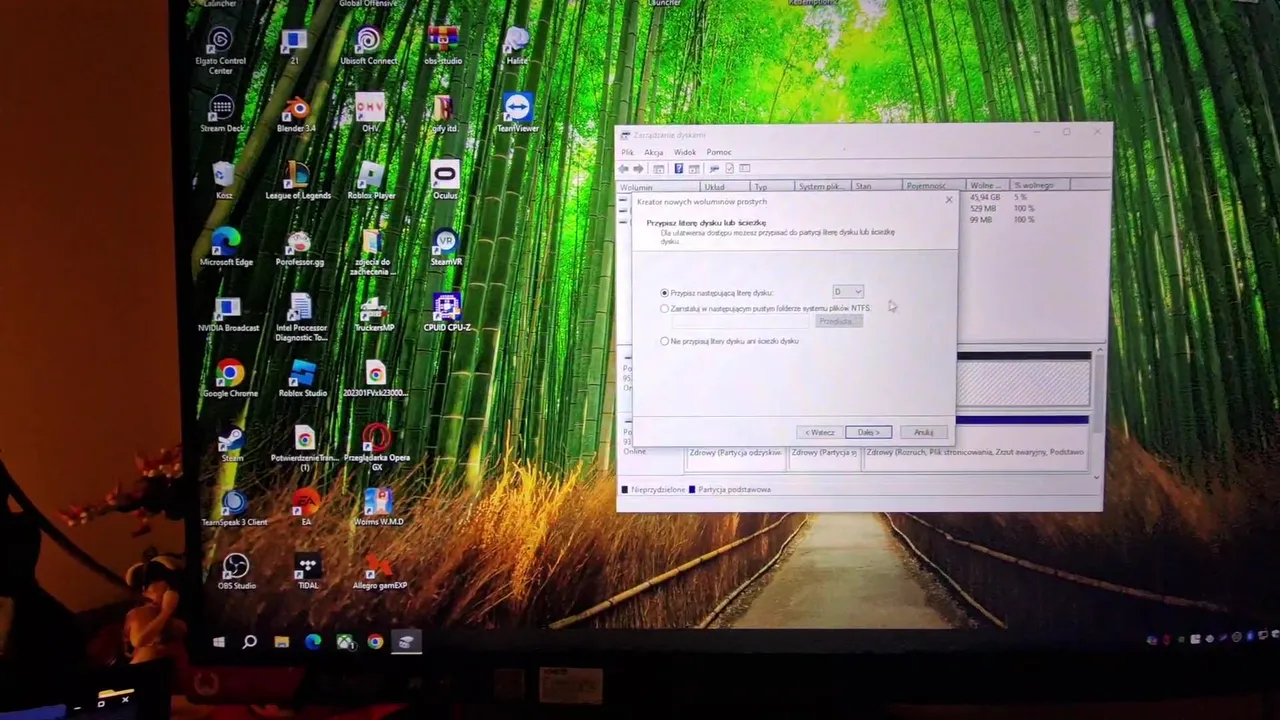1280x720 pixels.
Task: Launch the SteamVR desktop icon
Action: (446, 248)
